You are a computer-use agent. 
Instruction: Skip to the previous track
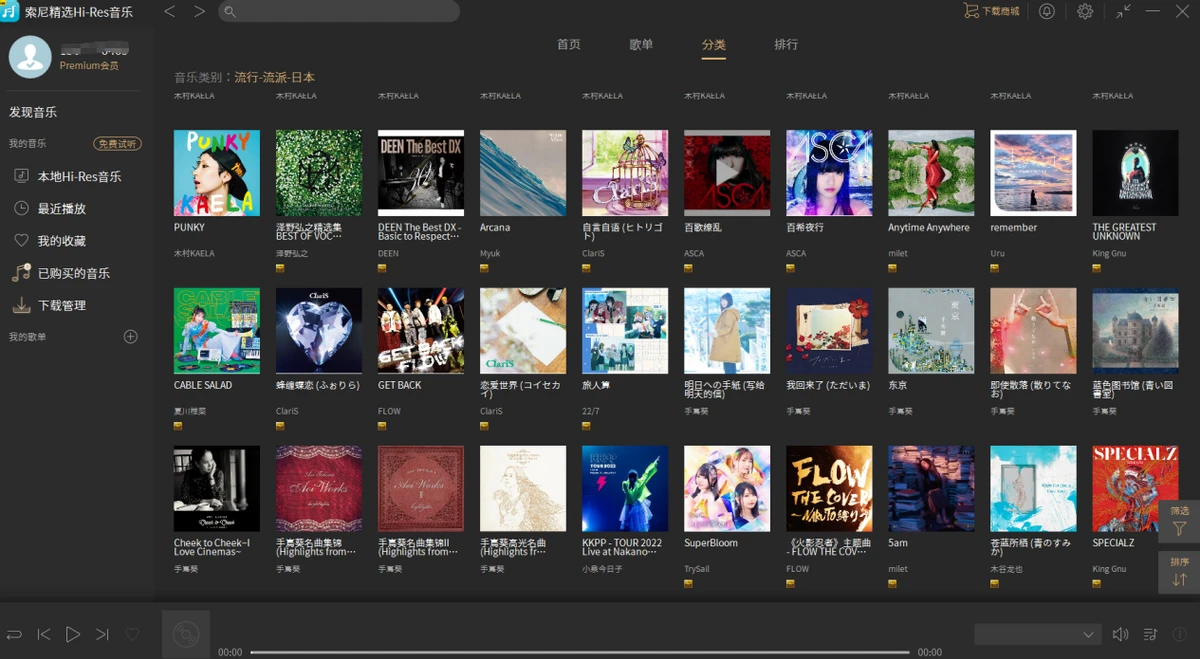(44, 634)
